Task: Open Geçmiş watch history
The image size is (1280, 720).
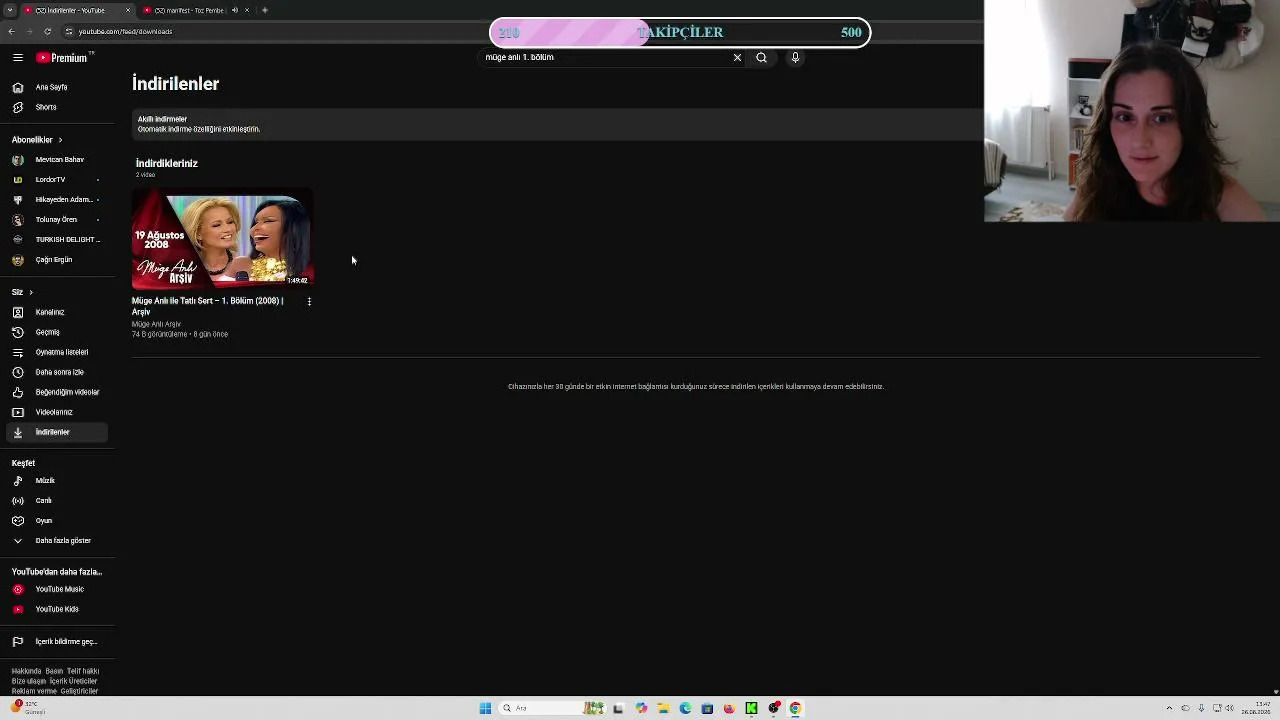Action: [57, 332]
